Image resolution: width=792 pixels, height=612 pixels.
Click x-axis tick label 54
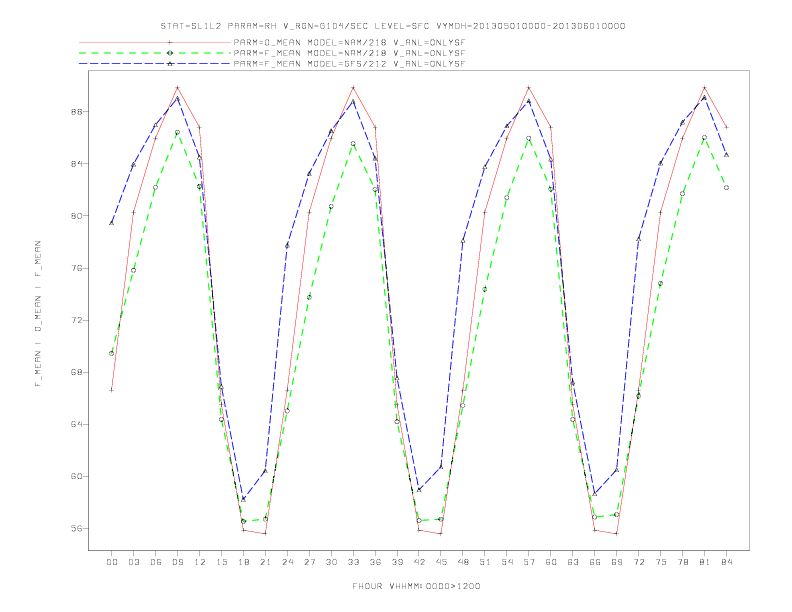point(507,562)
